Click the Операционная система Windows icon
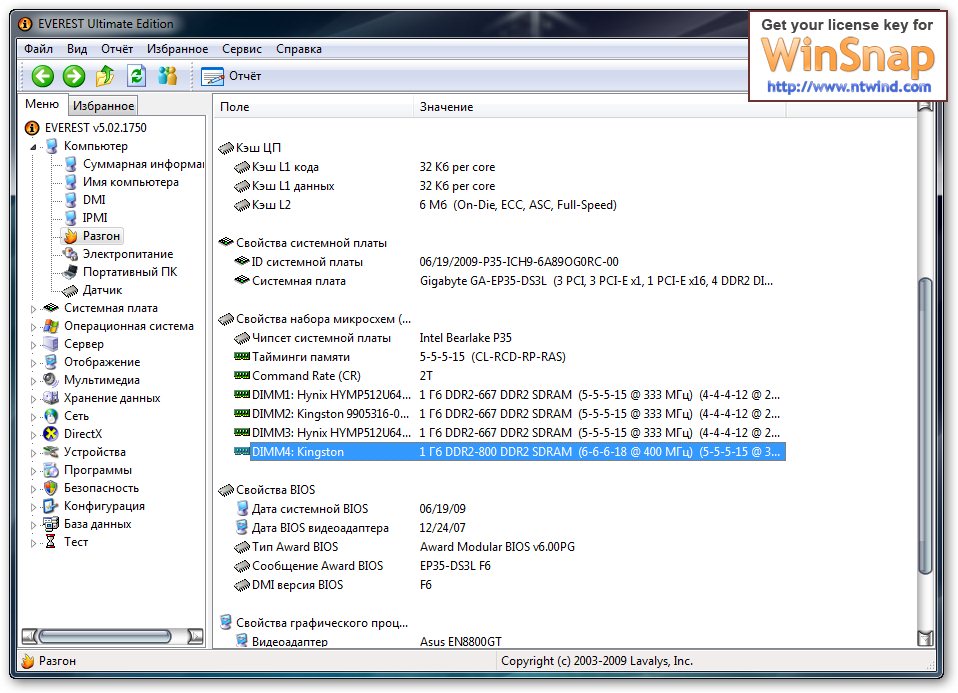 click(51, 326)
